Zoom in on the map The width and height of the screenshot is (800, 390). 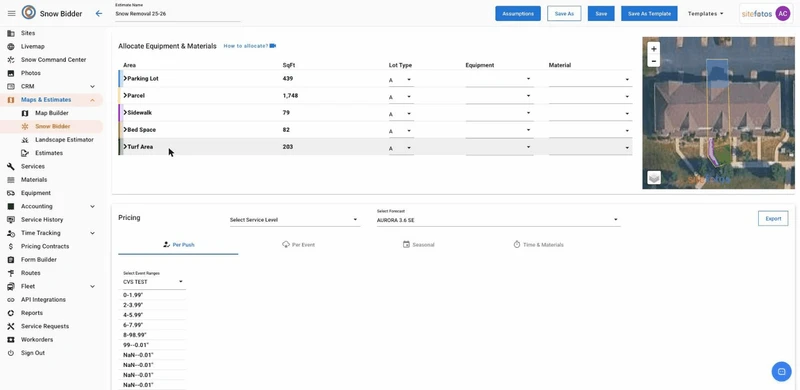pyautogui.click(x=654, y=49)
